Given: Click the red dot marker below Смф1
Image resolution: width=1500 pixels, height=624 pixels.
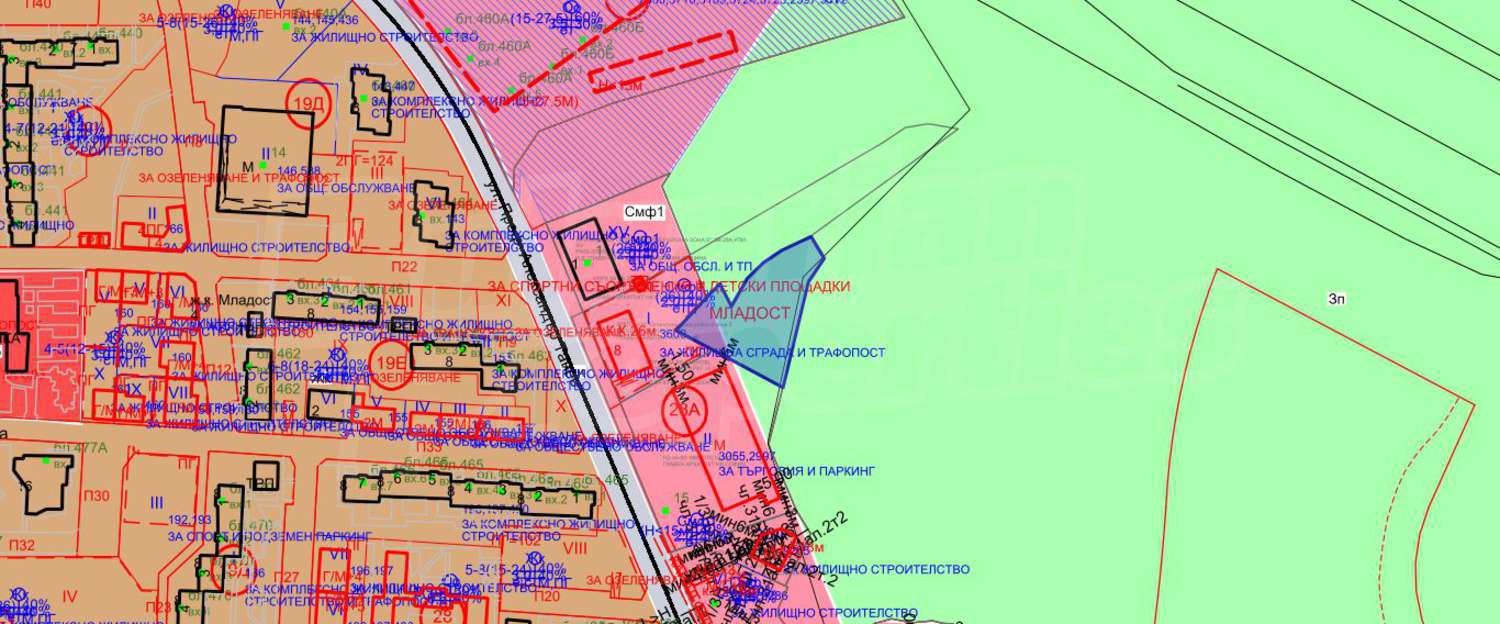Looking at the screenshot, I should point(641,285).
